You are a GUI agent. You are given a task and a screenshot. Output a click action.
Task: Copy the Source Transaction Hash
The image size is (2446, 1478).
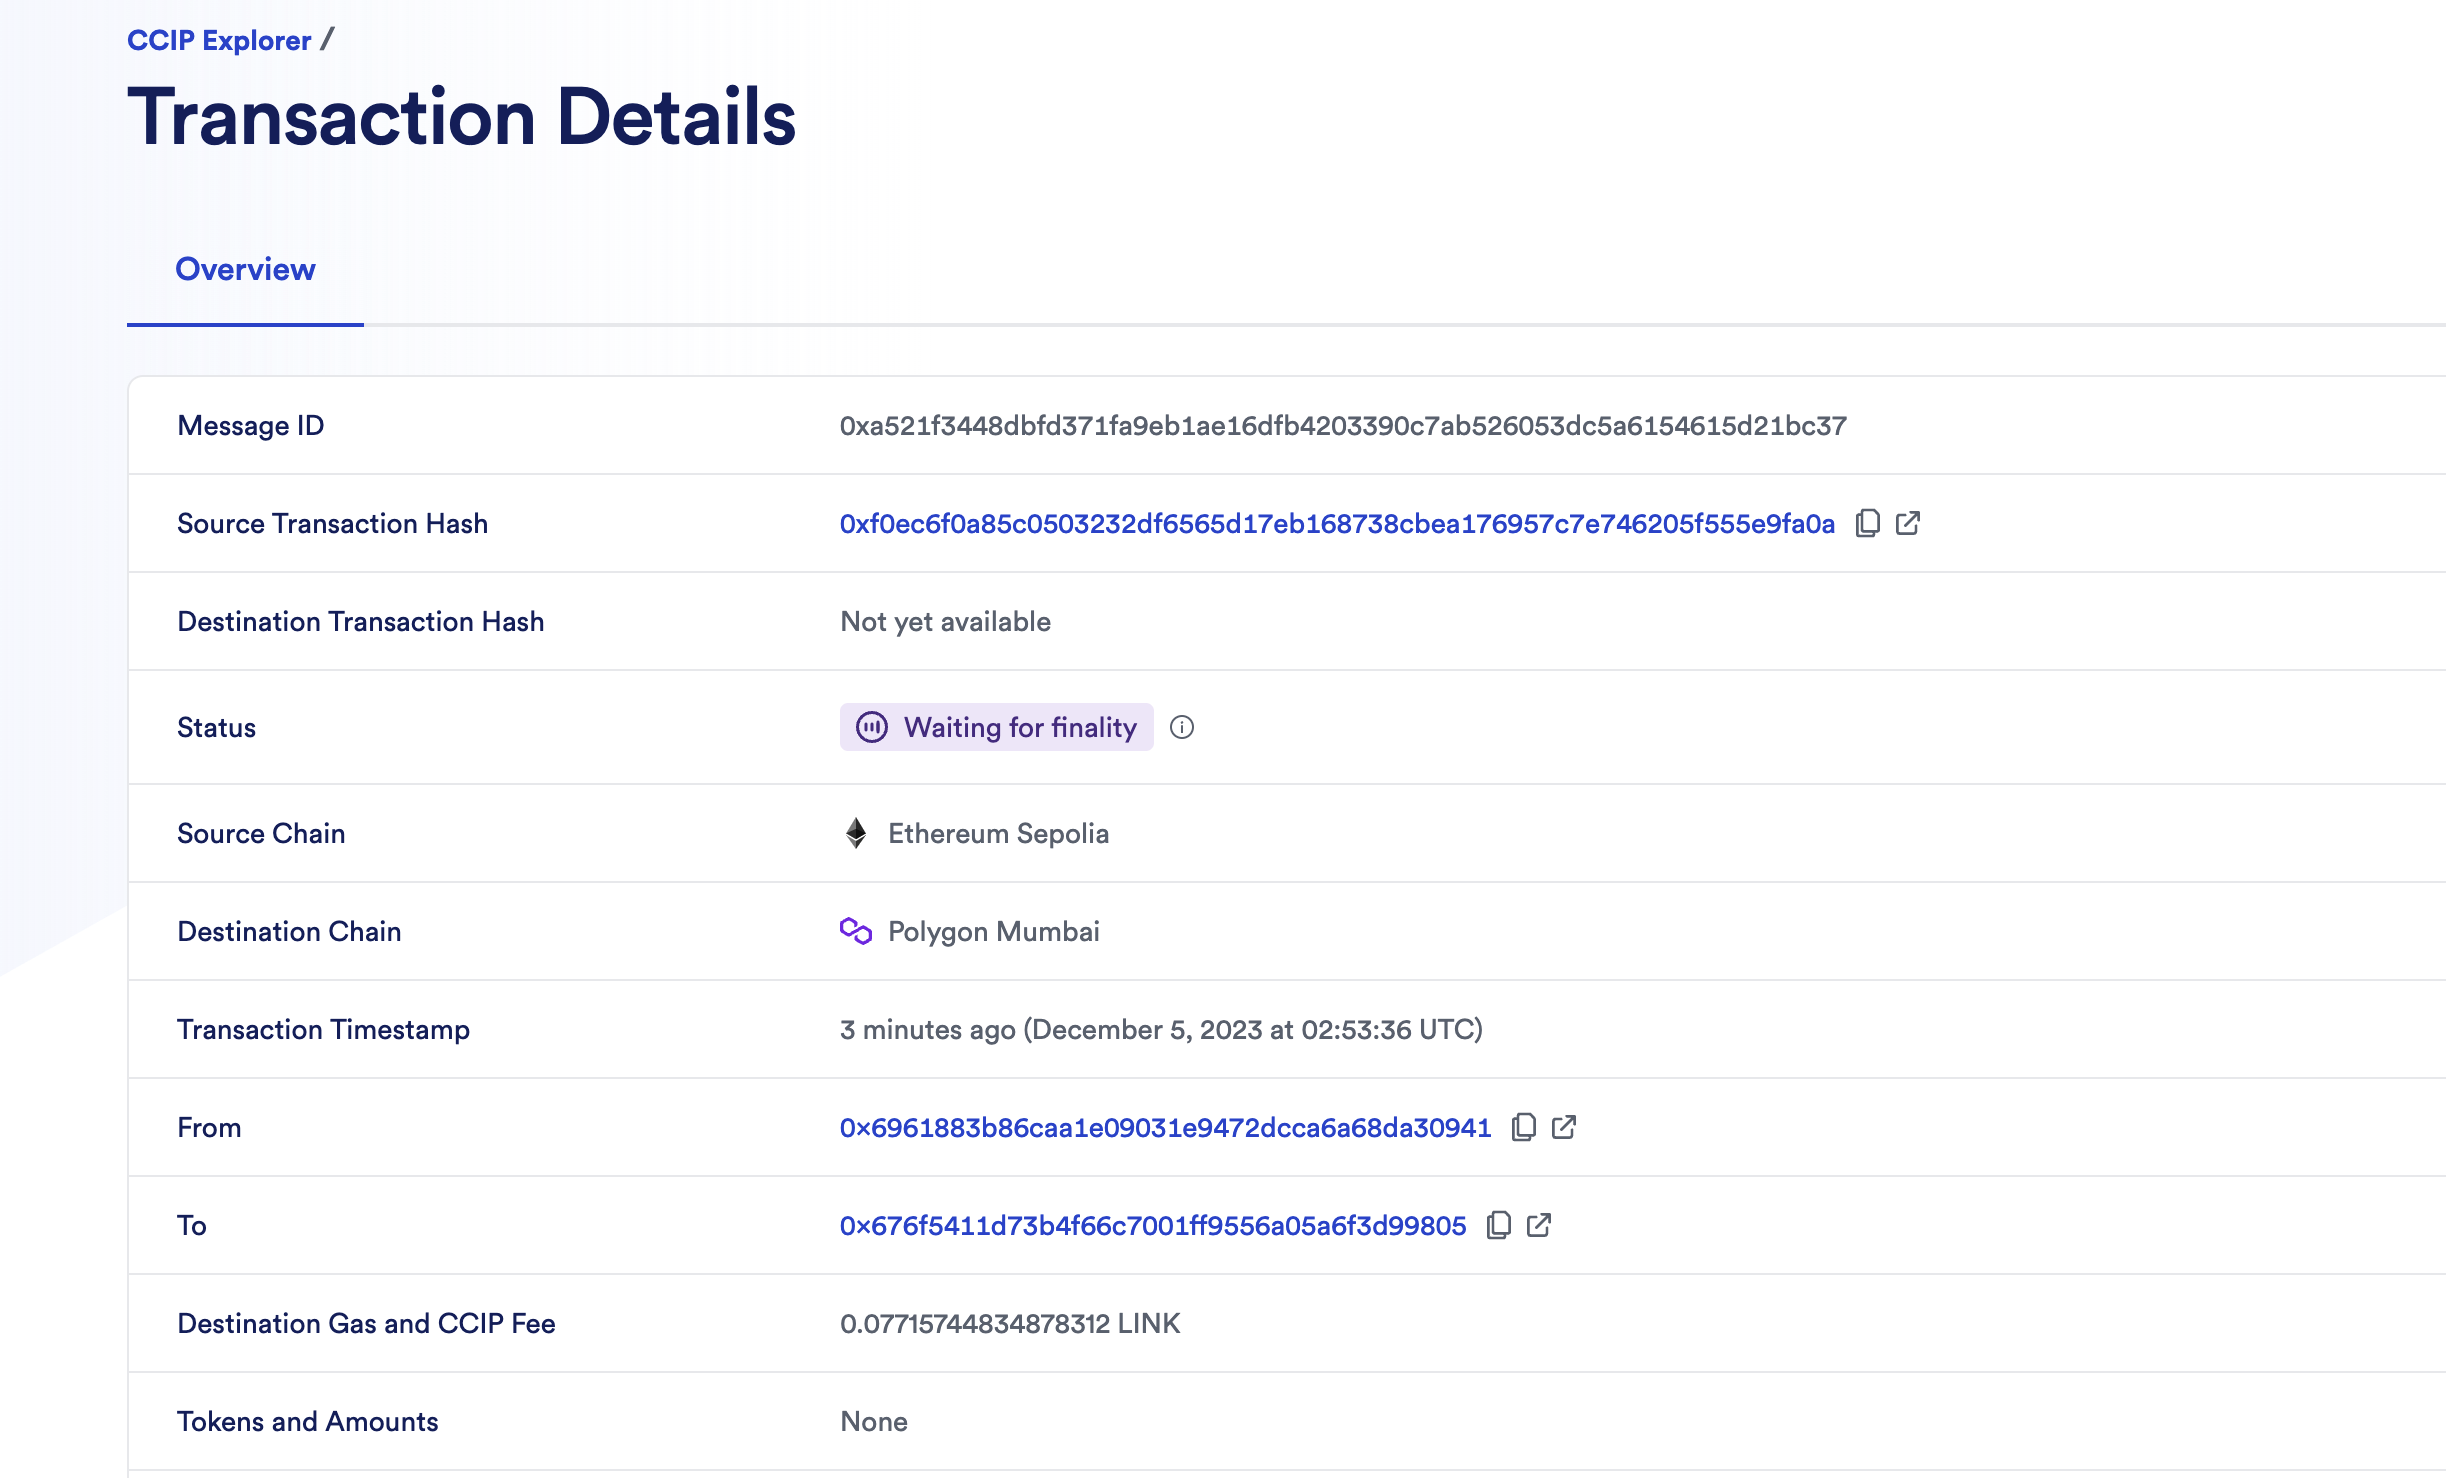coord(1867,523)
